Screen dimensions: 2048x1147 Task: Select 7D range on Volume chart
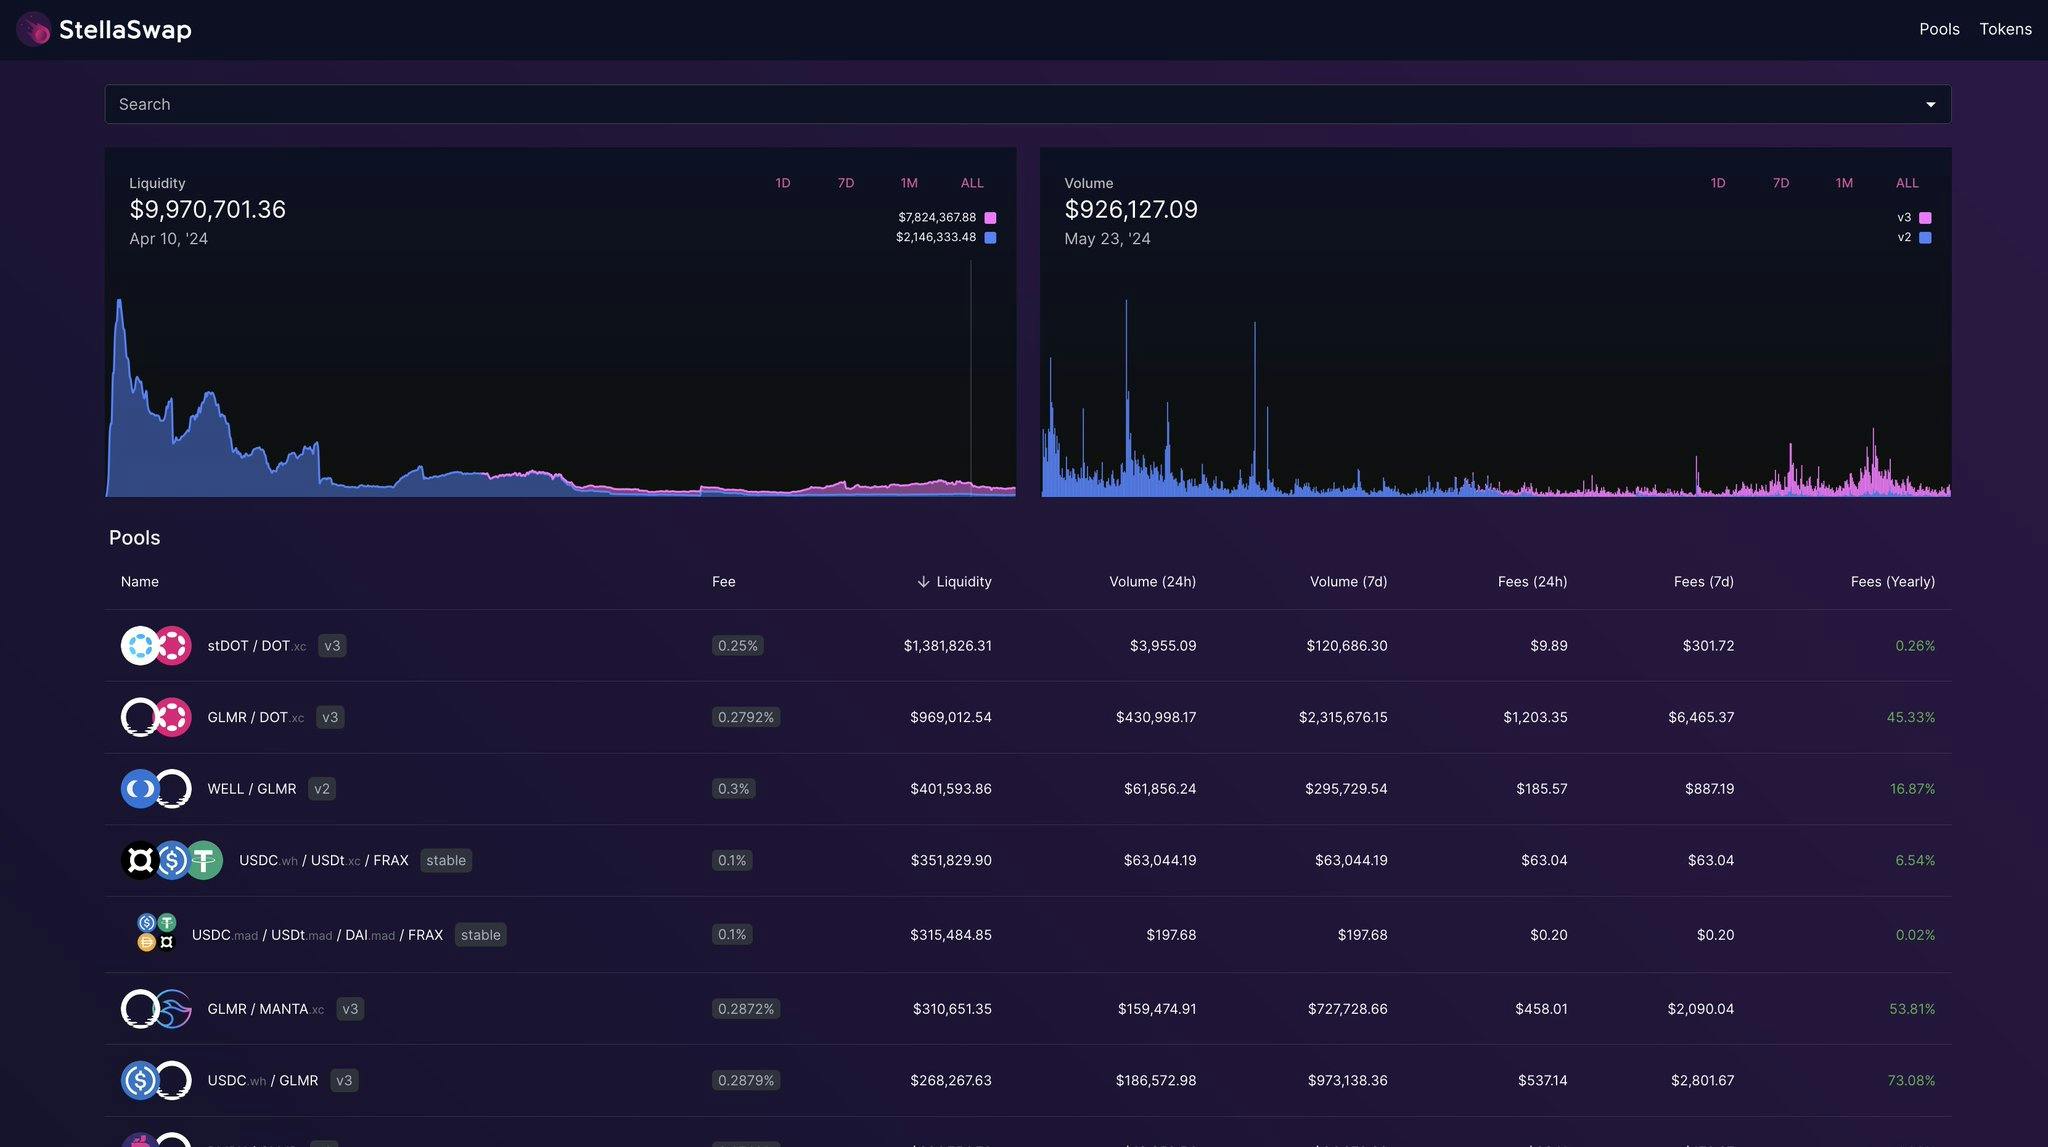point(1781,183)
